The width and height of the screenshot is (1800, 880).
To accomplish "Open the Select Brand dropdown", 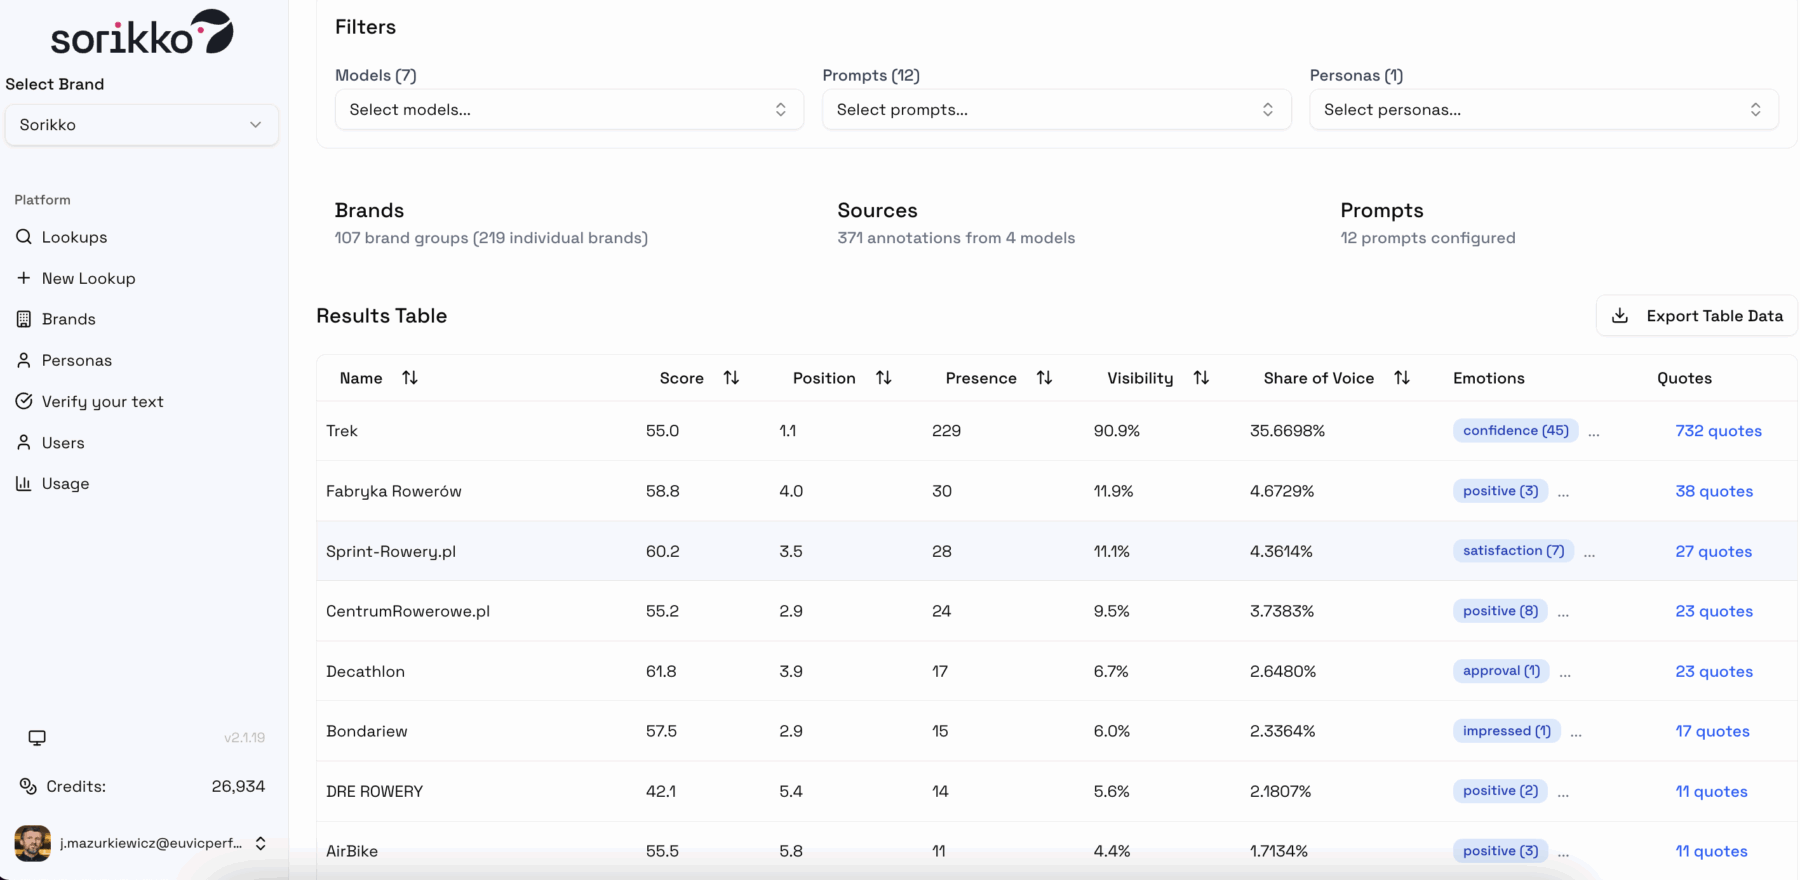I will 141,125.
